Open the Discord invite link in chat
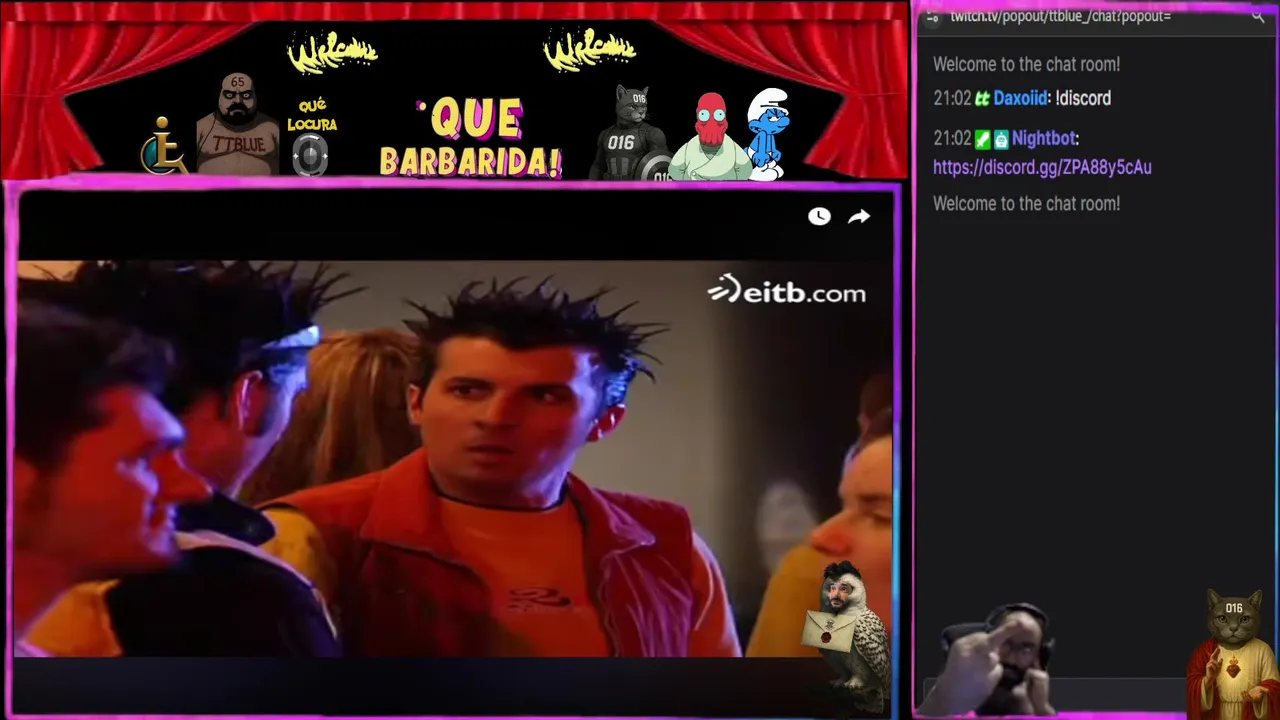1280x720 pixels. [x=1042, y=168]
